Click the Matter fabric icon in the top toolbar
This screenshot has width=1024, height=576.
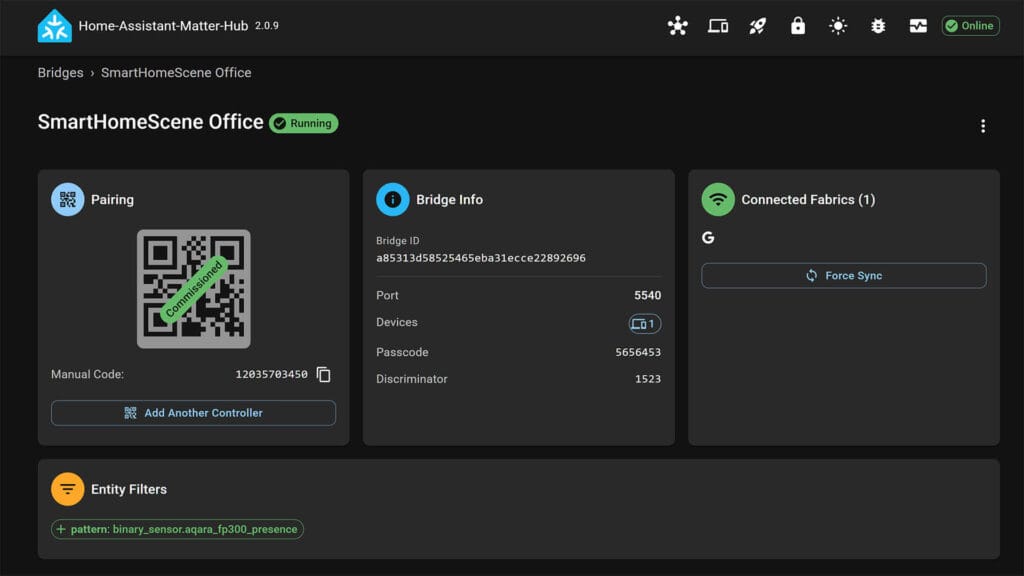click(x=677, y=26)
